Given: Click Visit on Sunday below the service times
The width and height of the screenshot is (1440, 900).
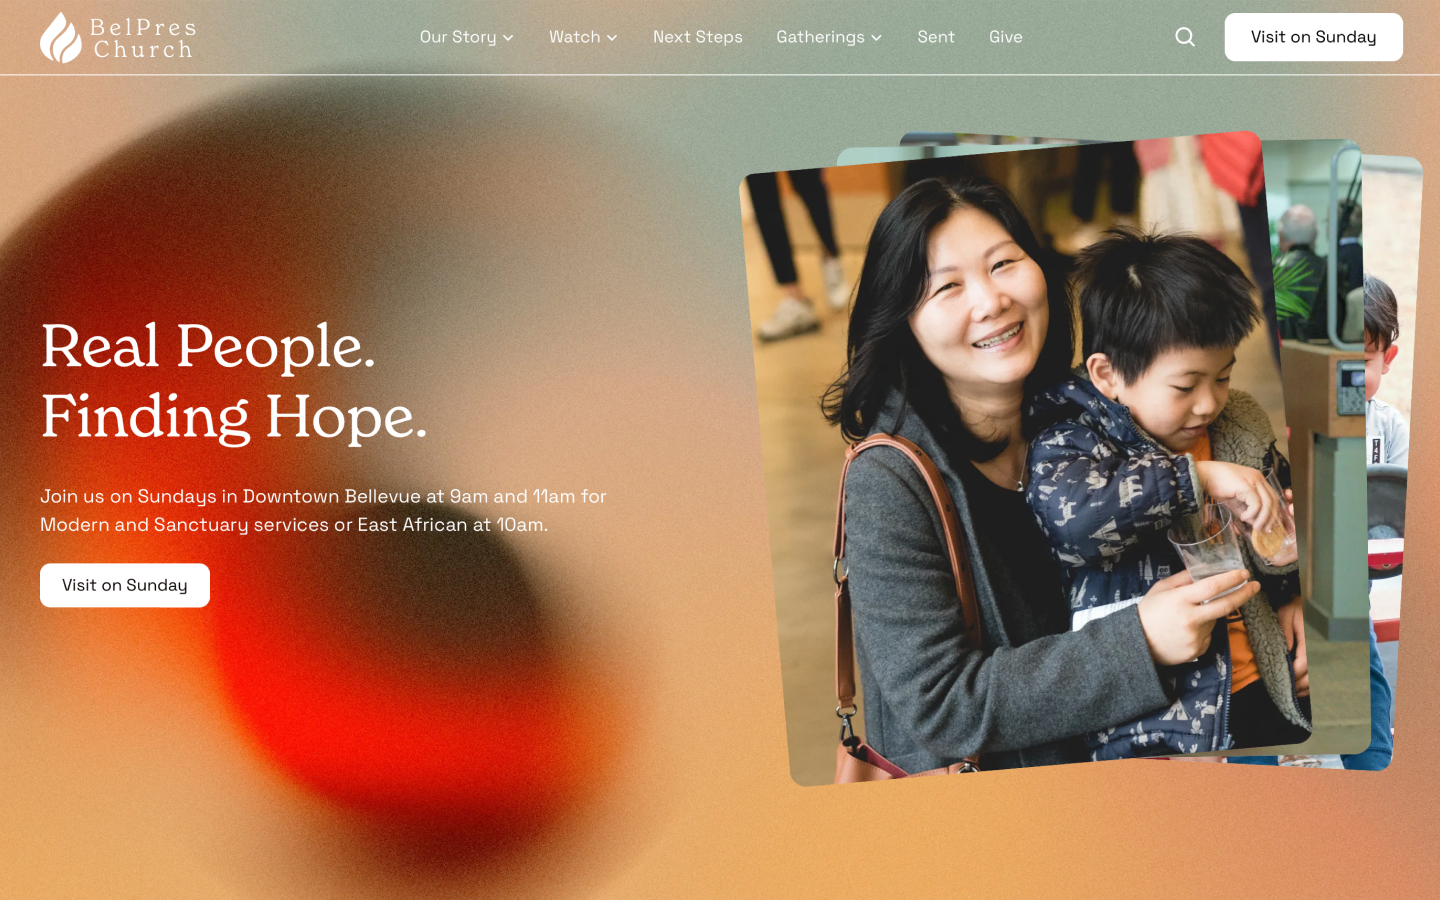Looking at the screenshot, I should click(125, 585).
